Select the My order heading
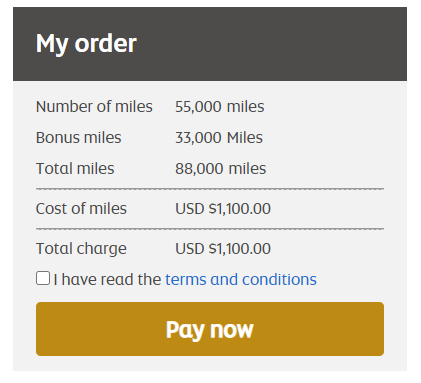This screenshot has height=383, width=421. coord(86,44)
